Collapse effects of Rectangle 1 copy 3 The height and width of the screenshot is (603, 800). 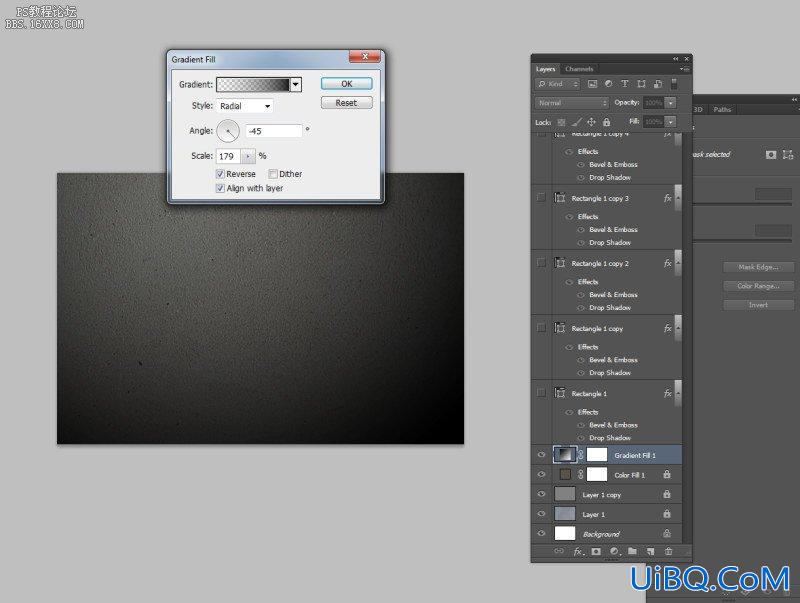coord(678,198)
